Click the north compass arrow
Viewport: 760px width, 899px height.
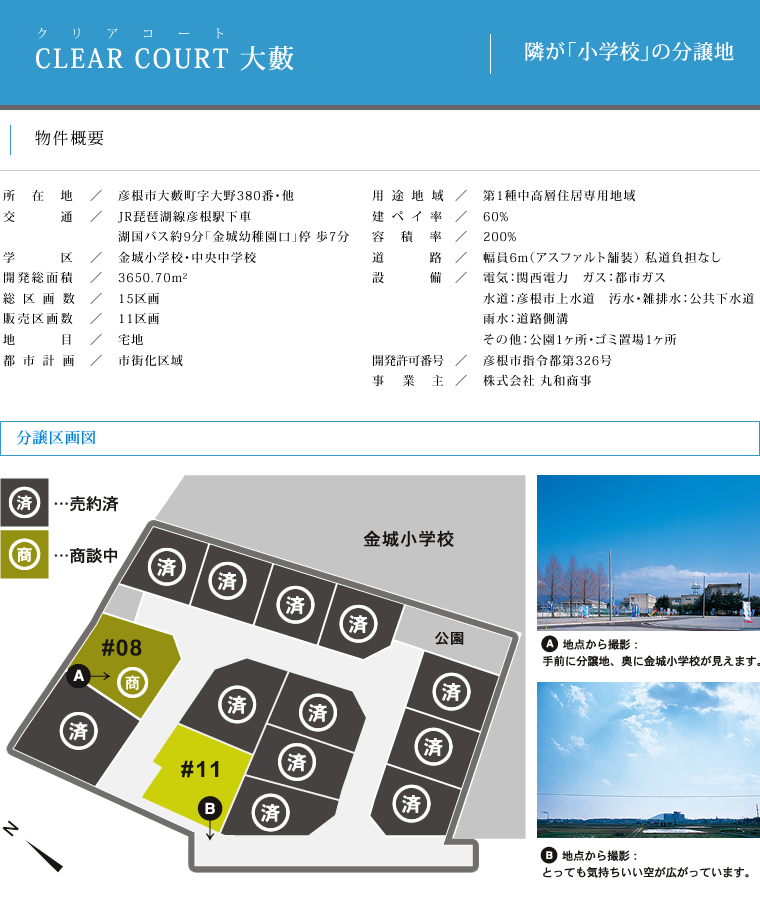(42, 853)
